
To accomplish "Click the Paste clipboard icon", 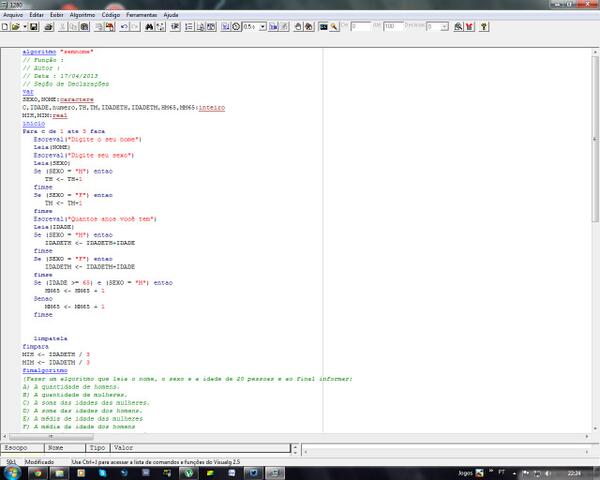I will 85,27.
